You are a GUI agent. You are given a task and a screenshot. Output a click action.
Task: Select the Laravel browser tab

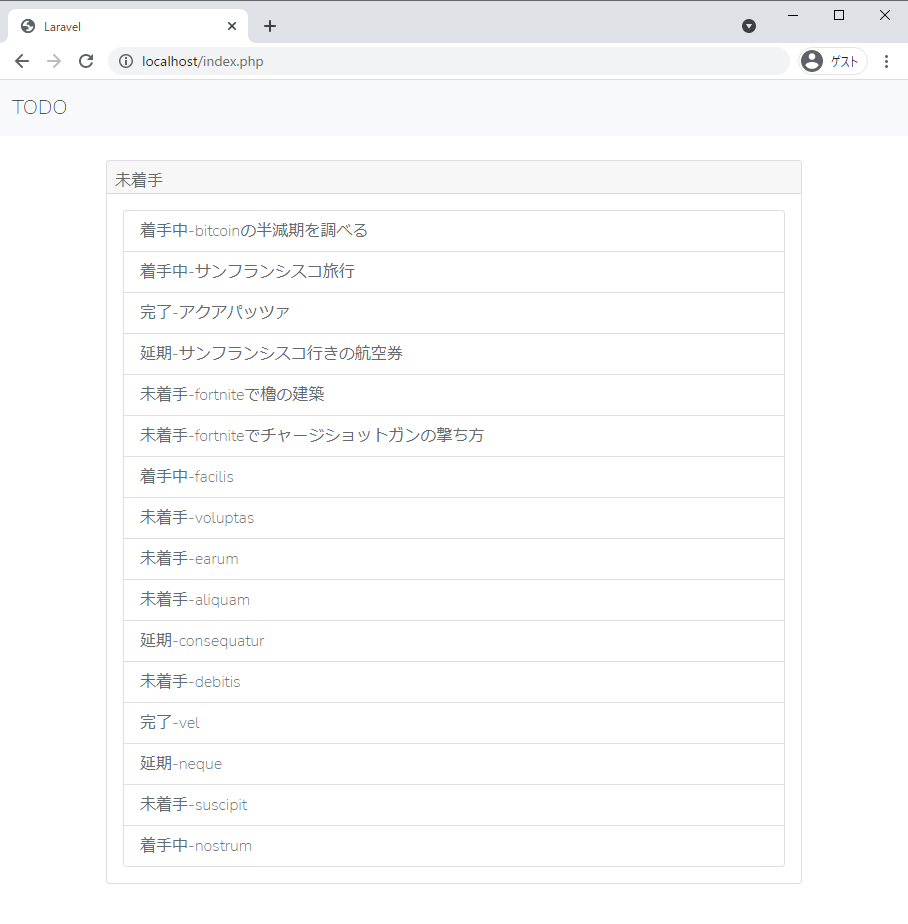[120, 26]
